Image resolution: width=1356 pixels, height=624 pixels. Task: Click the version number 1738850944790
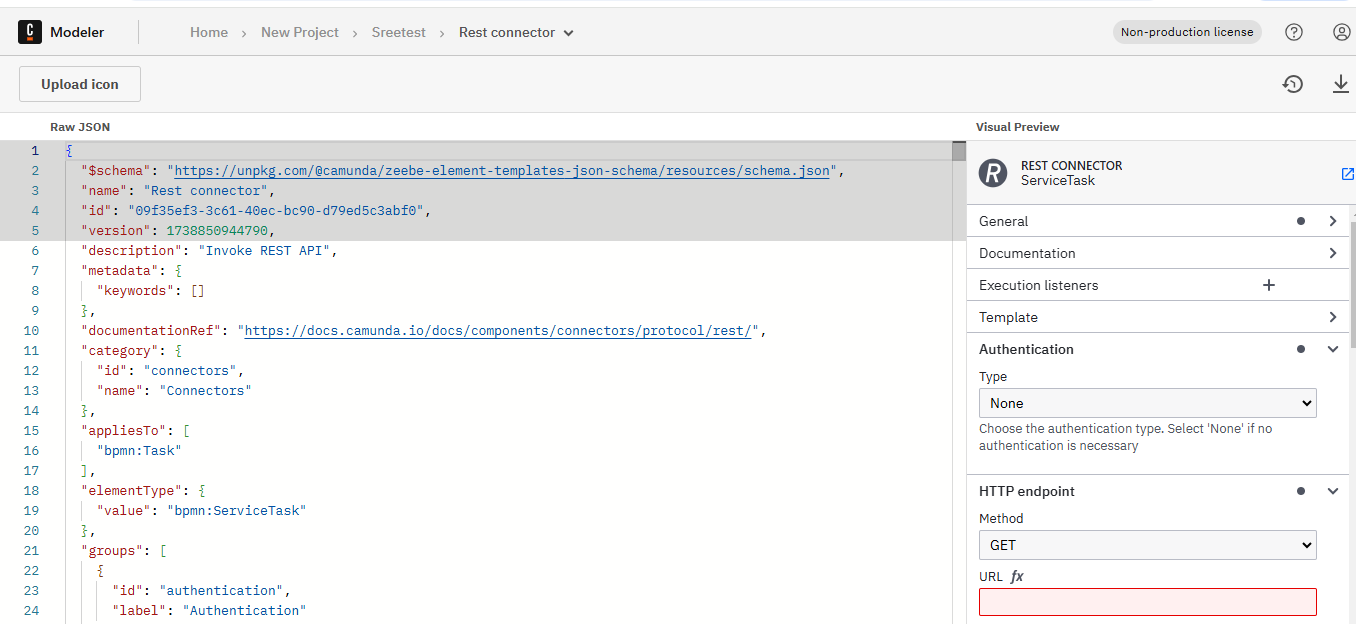(217, 230)
